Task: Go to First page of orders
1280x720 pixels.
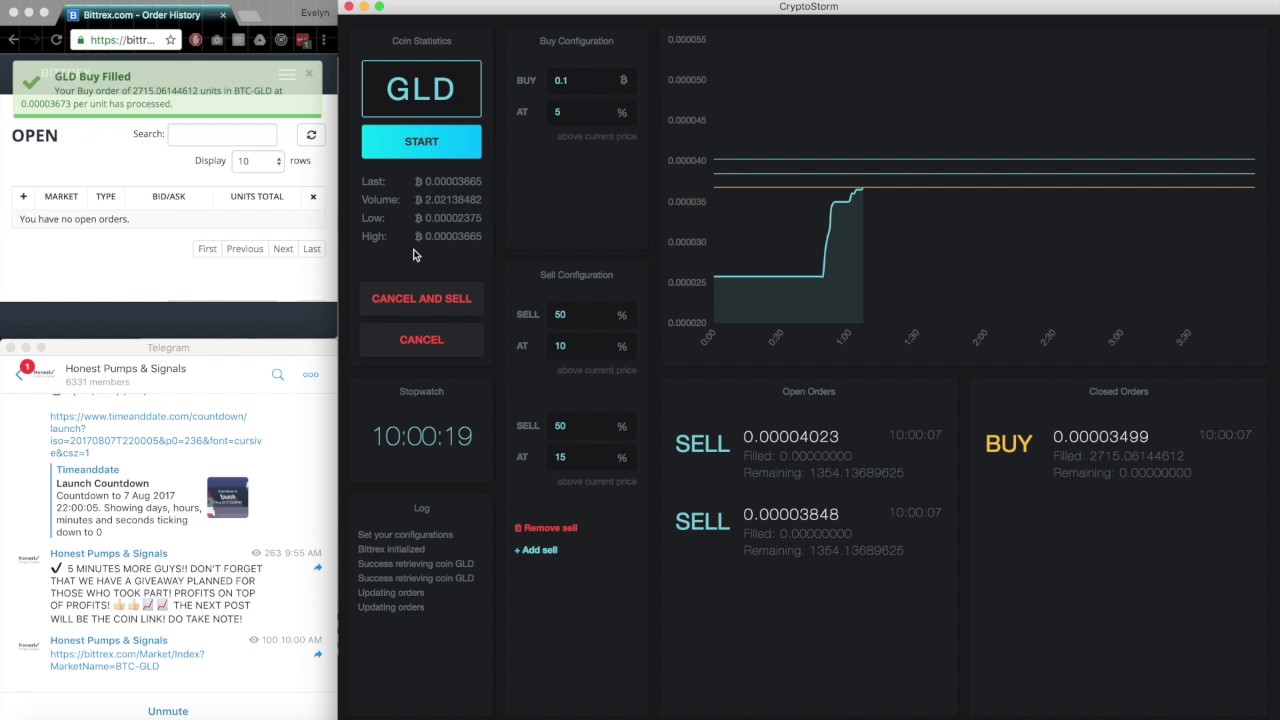Action: [x=207, y=249]
